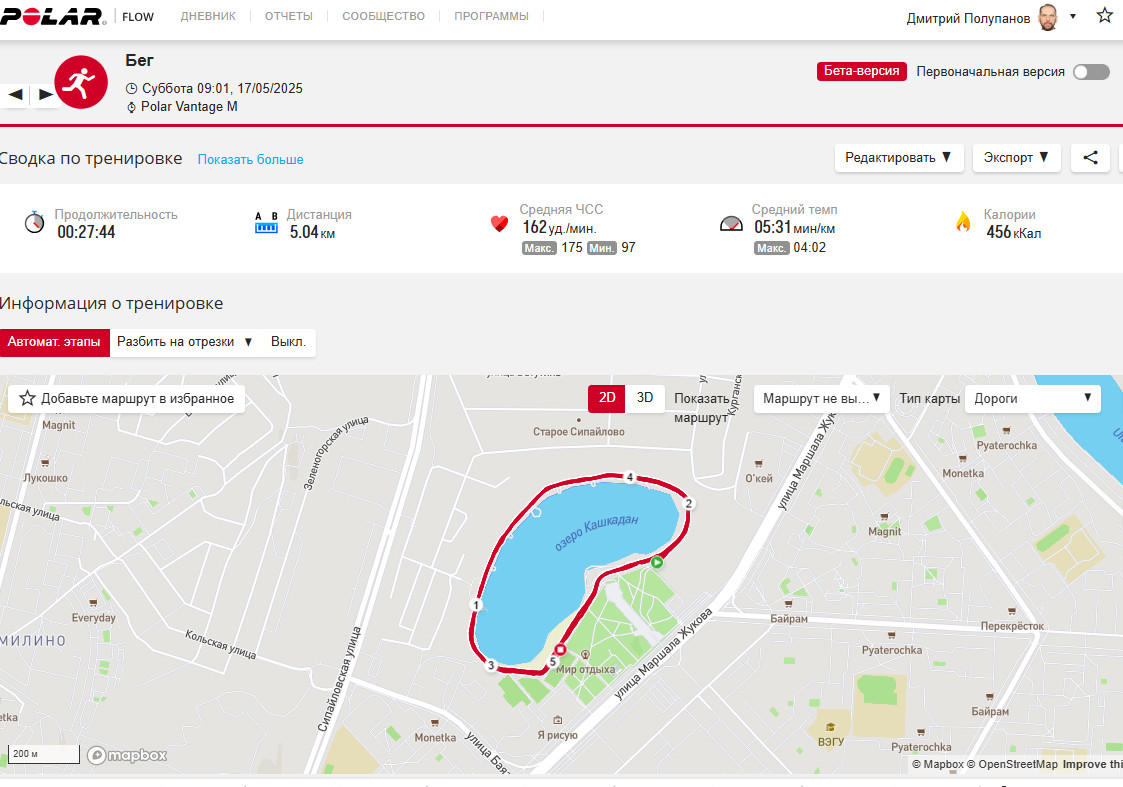Open Flow home link
This screenshot has height=787, width=1123.
point(138,17)
